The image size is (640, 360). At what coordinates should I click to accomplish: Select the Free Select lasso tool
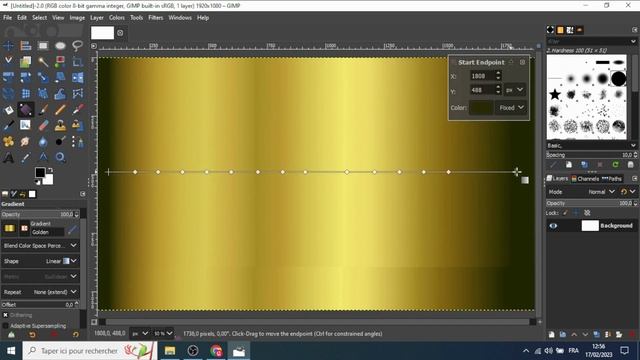tap(77, 46)
